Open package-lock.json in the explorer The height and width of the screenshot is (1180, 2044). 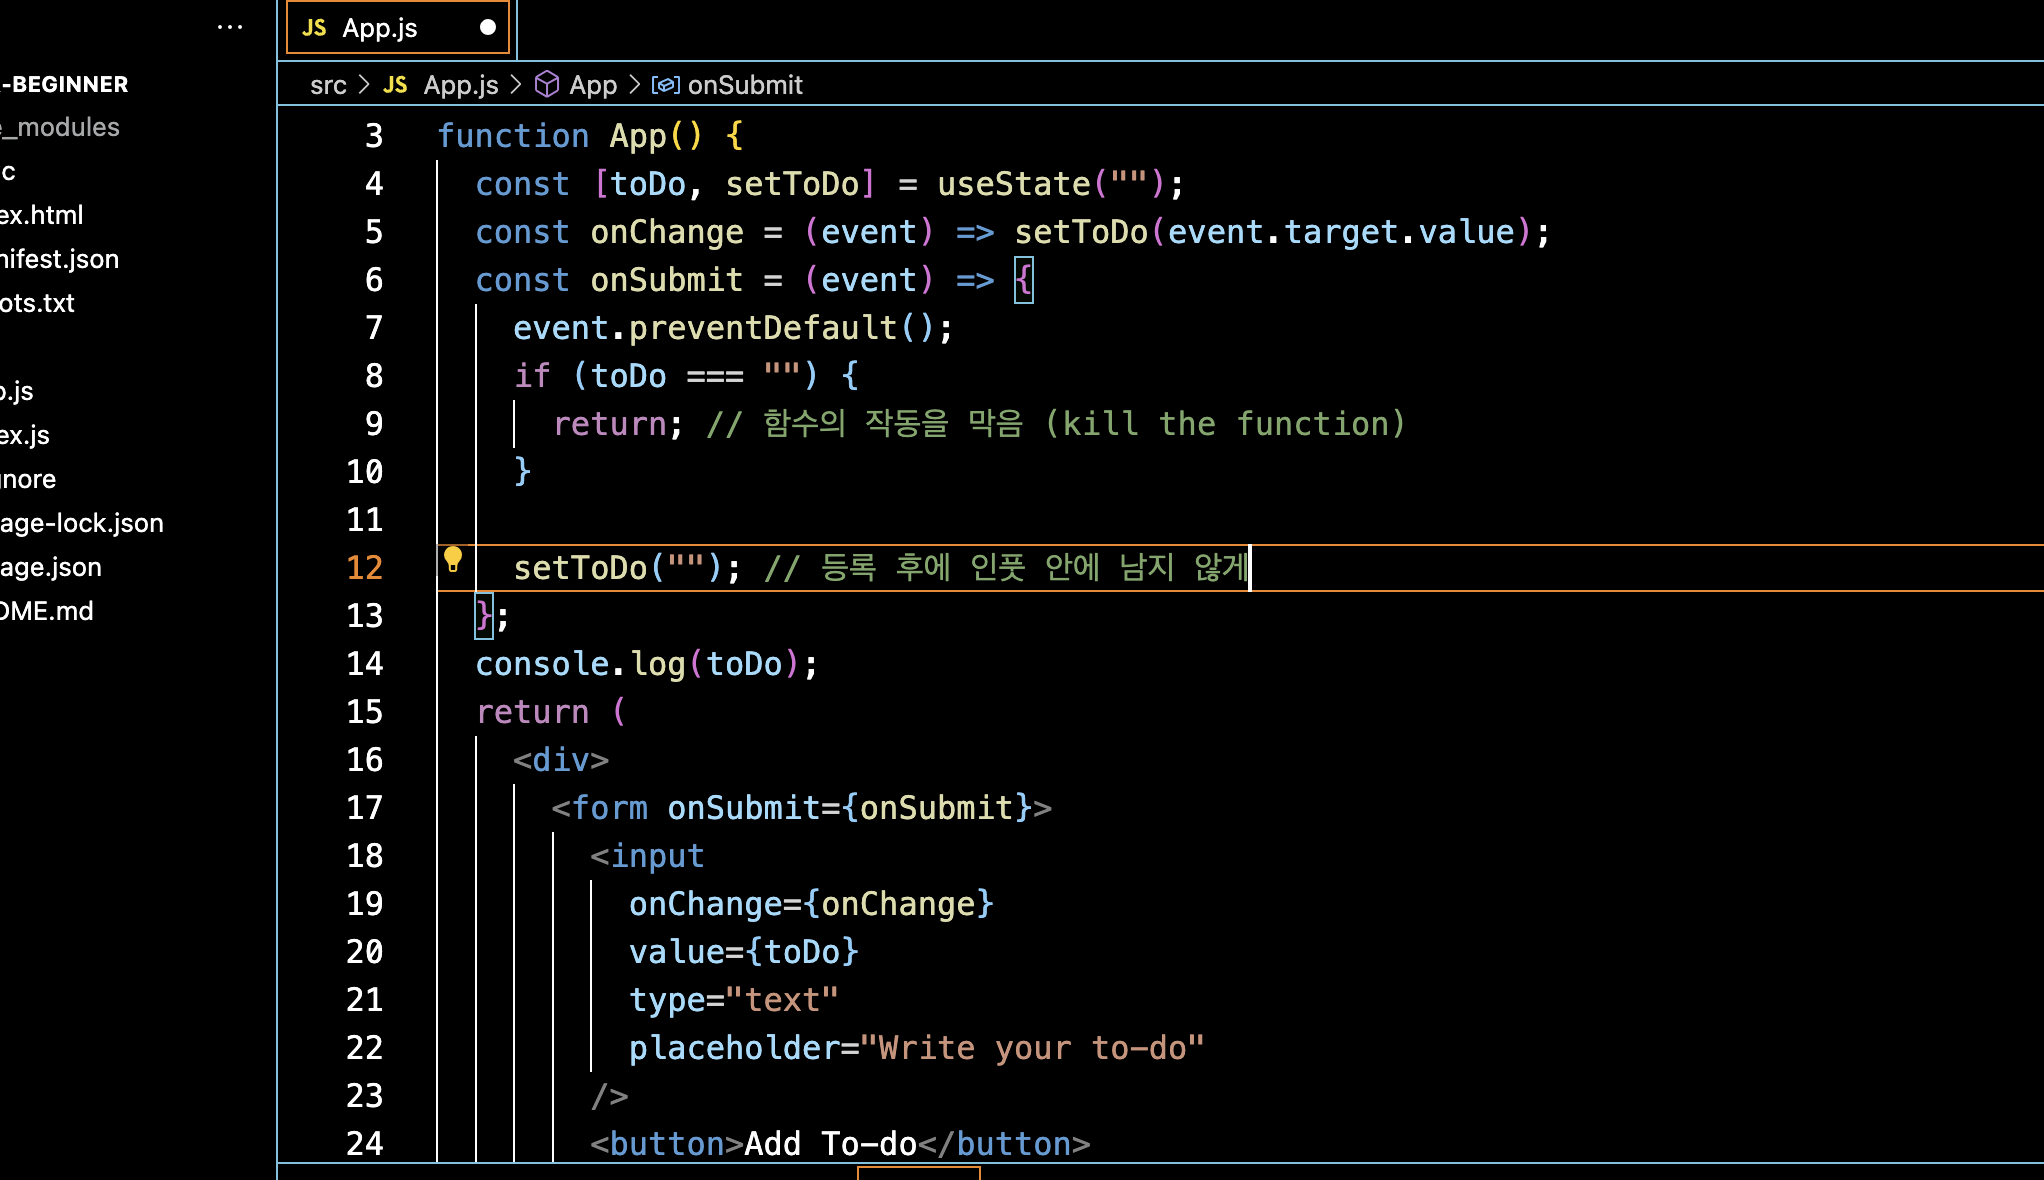(80, 523)
